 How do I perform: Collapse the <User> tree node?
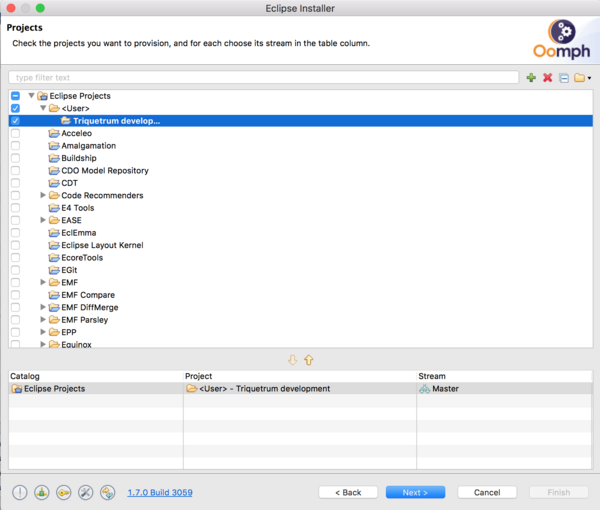point(43,108)
